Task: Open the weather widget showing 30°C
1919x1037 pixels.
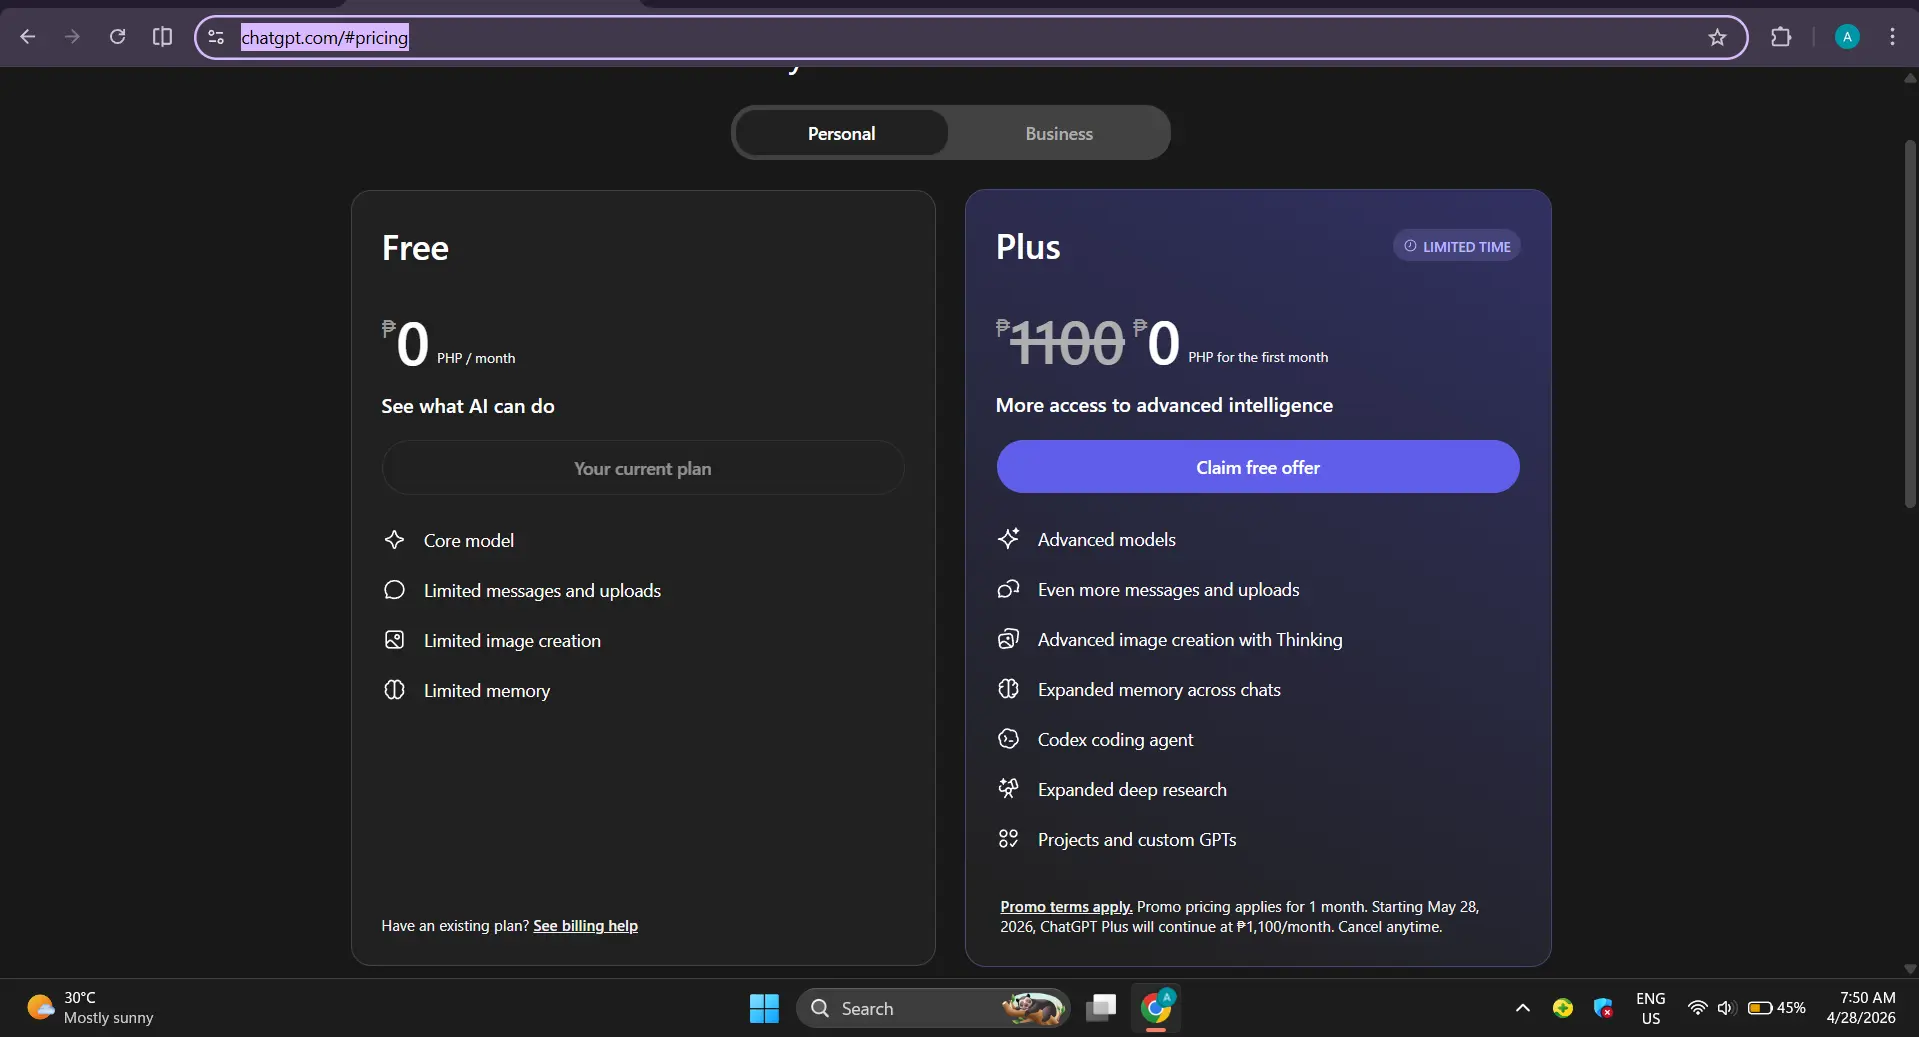Action: click(90, 1008)
